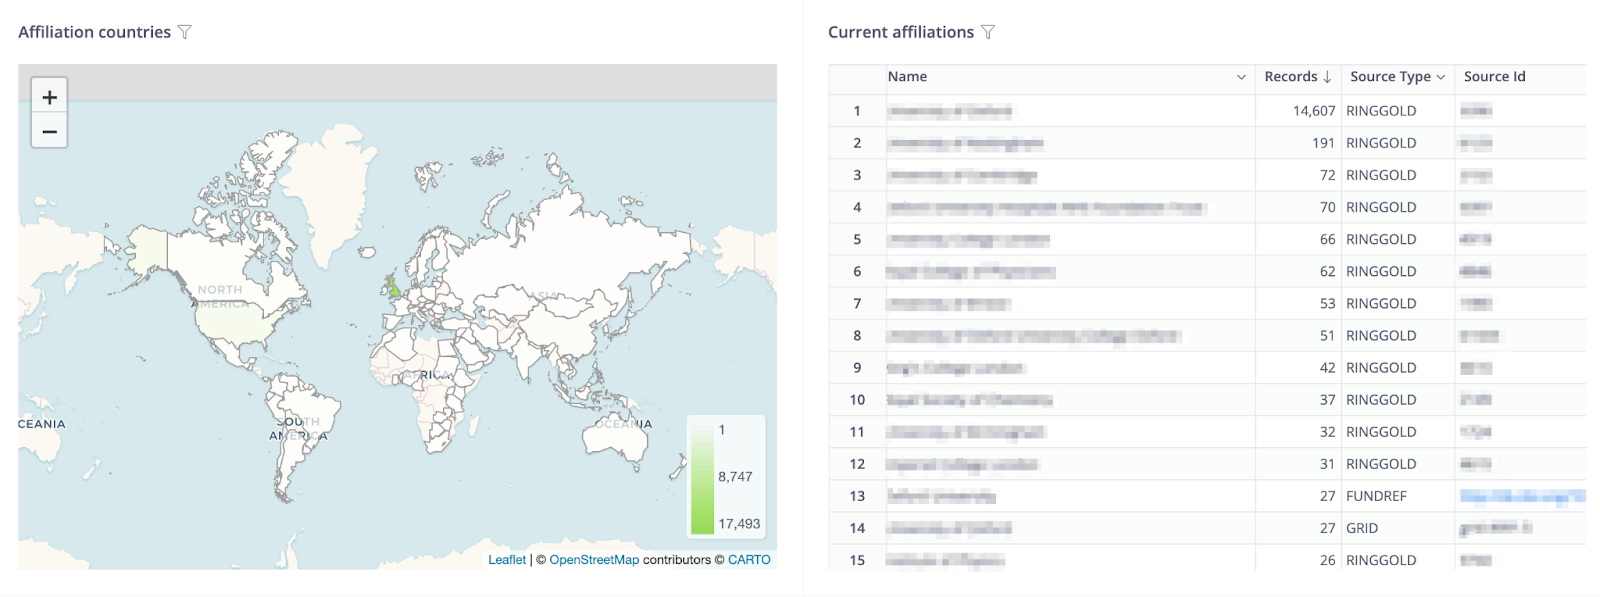Open the OpenStreetMap link
Viewport: 1600px width, 597px height.
tap(594, 560)
